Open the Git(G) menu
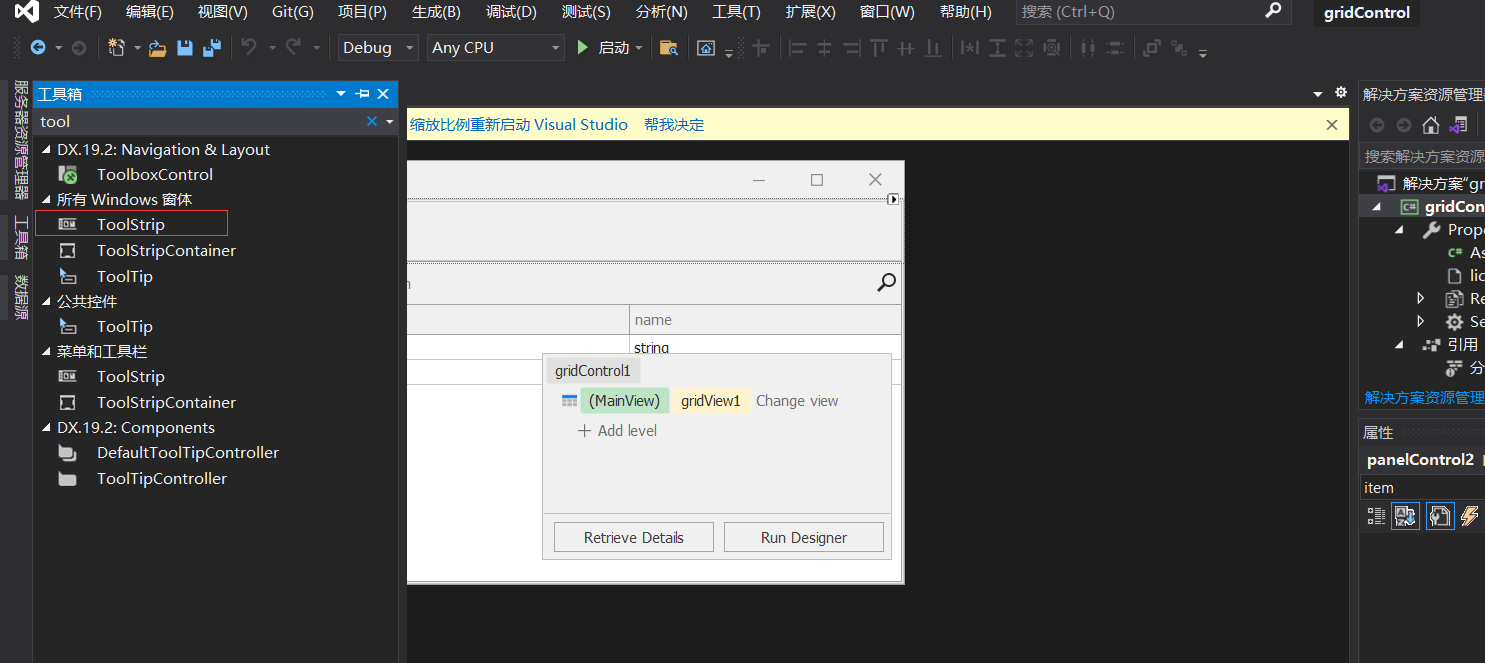 292,12
